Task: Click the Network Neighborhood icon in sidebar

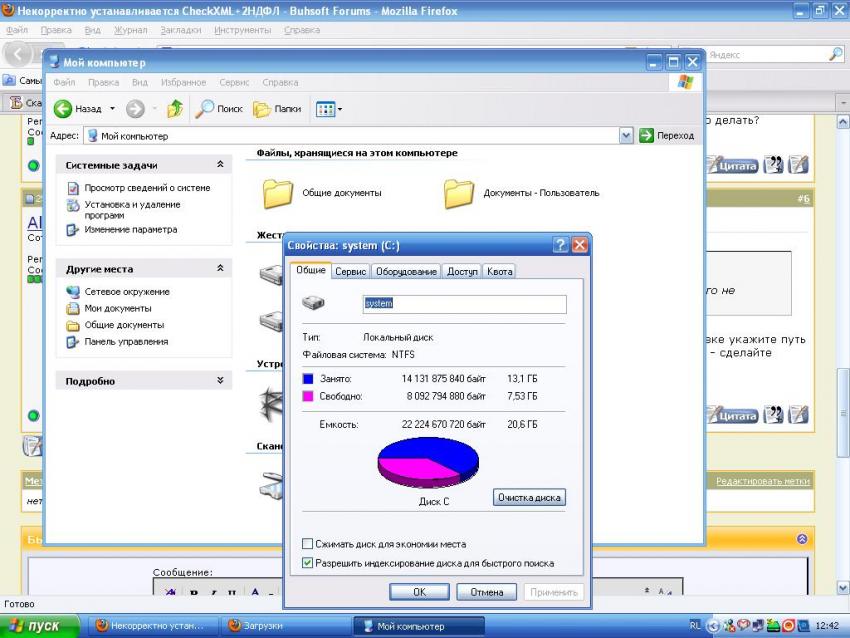Action: (x=72, y=292)
